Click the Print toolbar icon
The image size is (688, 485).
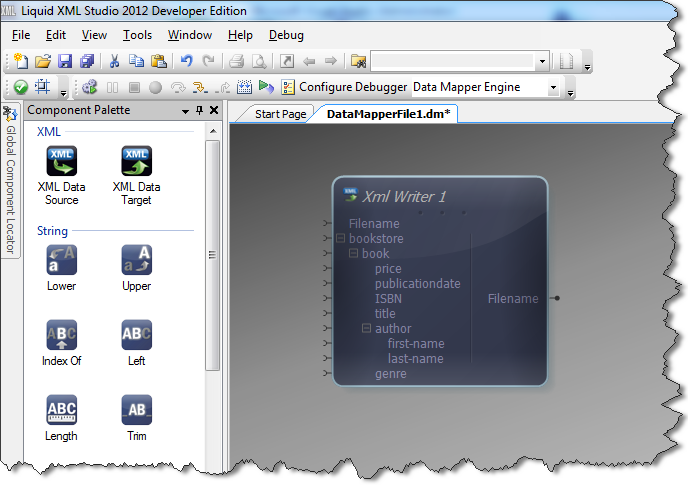click(x=236, y=61)
